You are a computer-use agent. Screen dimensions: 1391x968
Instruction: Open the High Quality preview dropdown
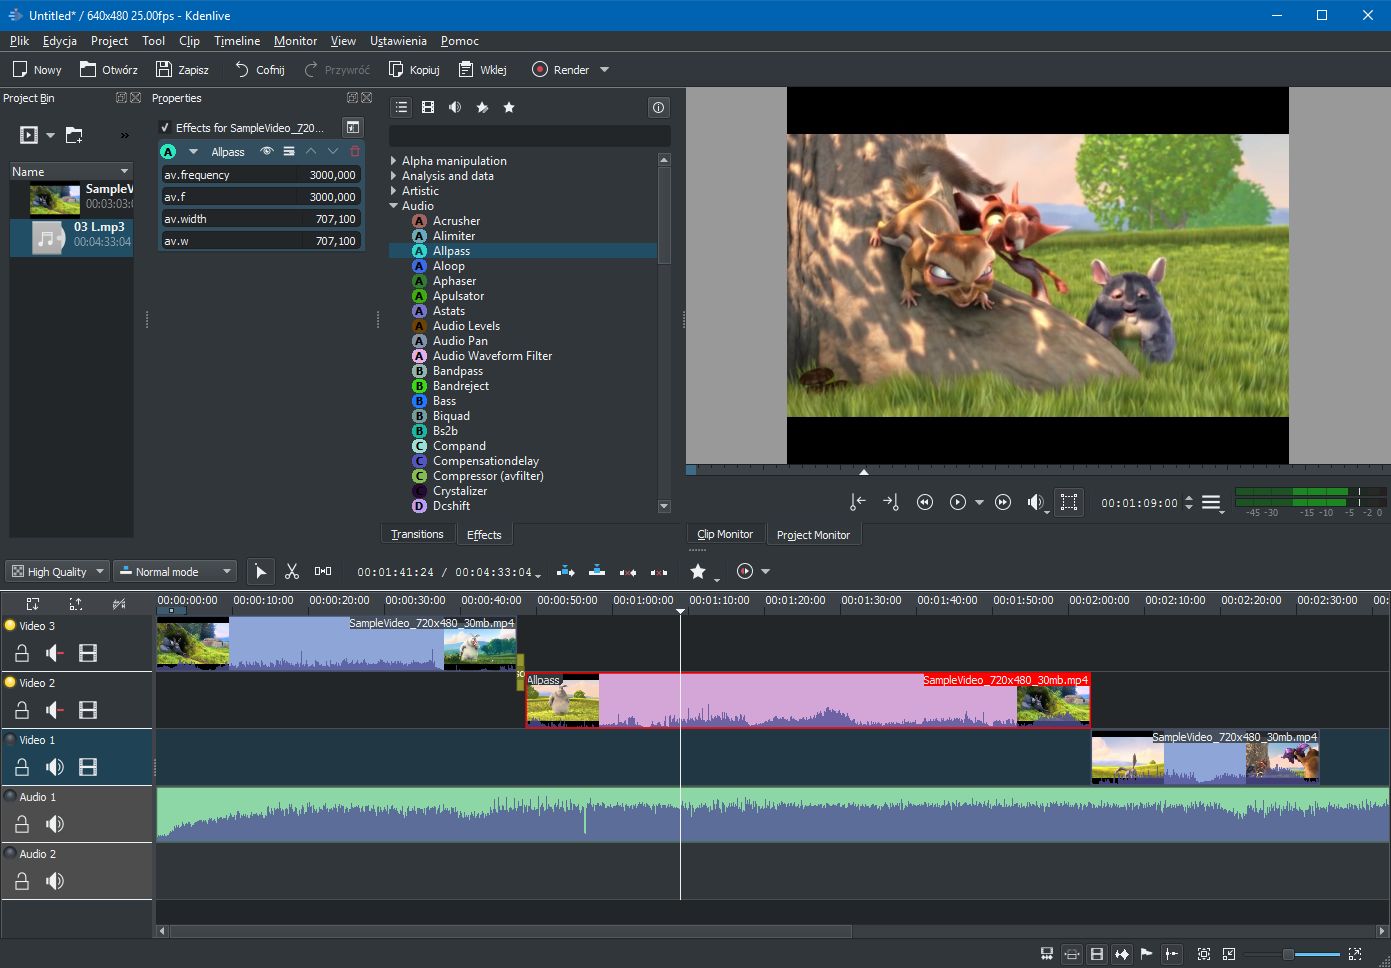point(57,572)
